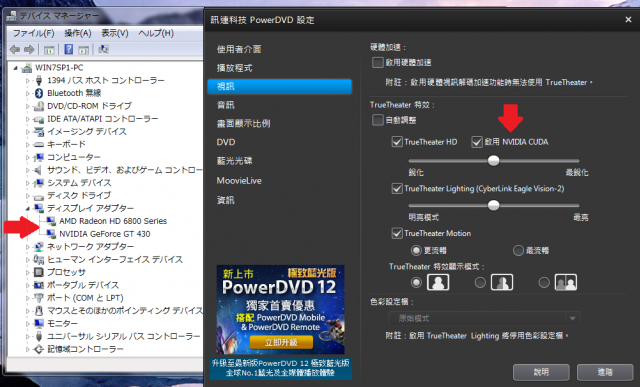Select the ユニバーサル シリアル バス コントローラー icon
The image size is (640, 387).
pyautogui.click(x=39, y=336)
